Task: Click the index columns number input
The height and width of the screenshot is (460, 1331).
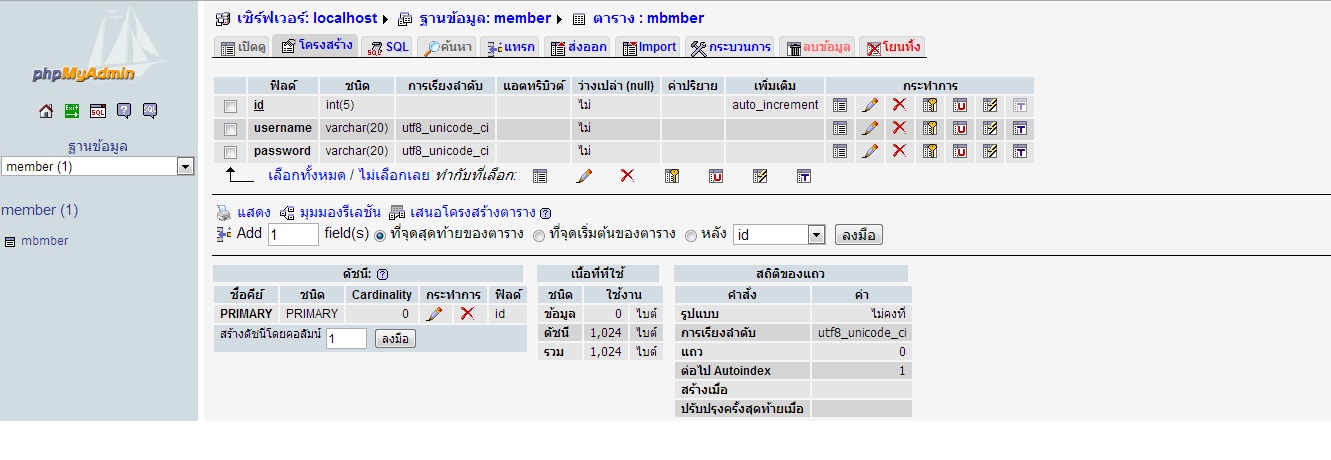Action: 347,339
